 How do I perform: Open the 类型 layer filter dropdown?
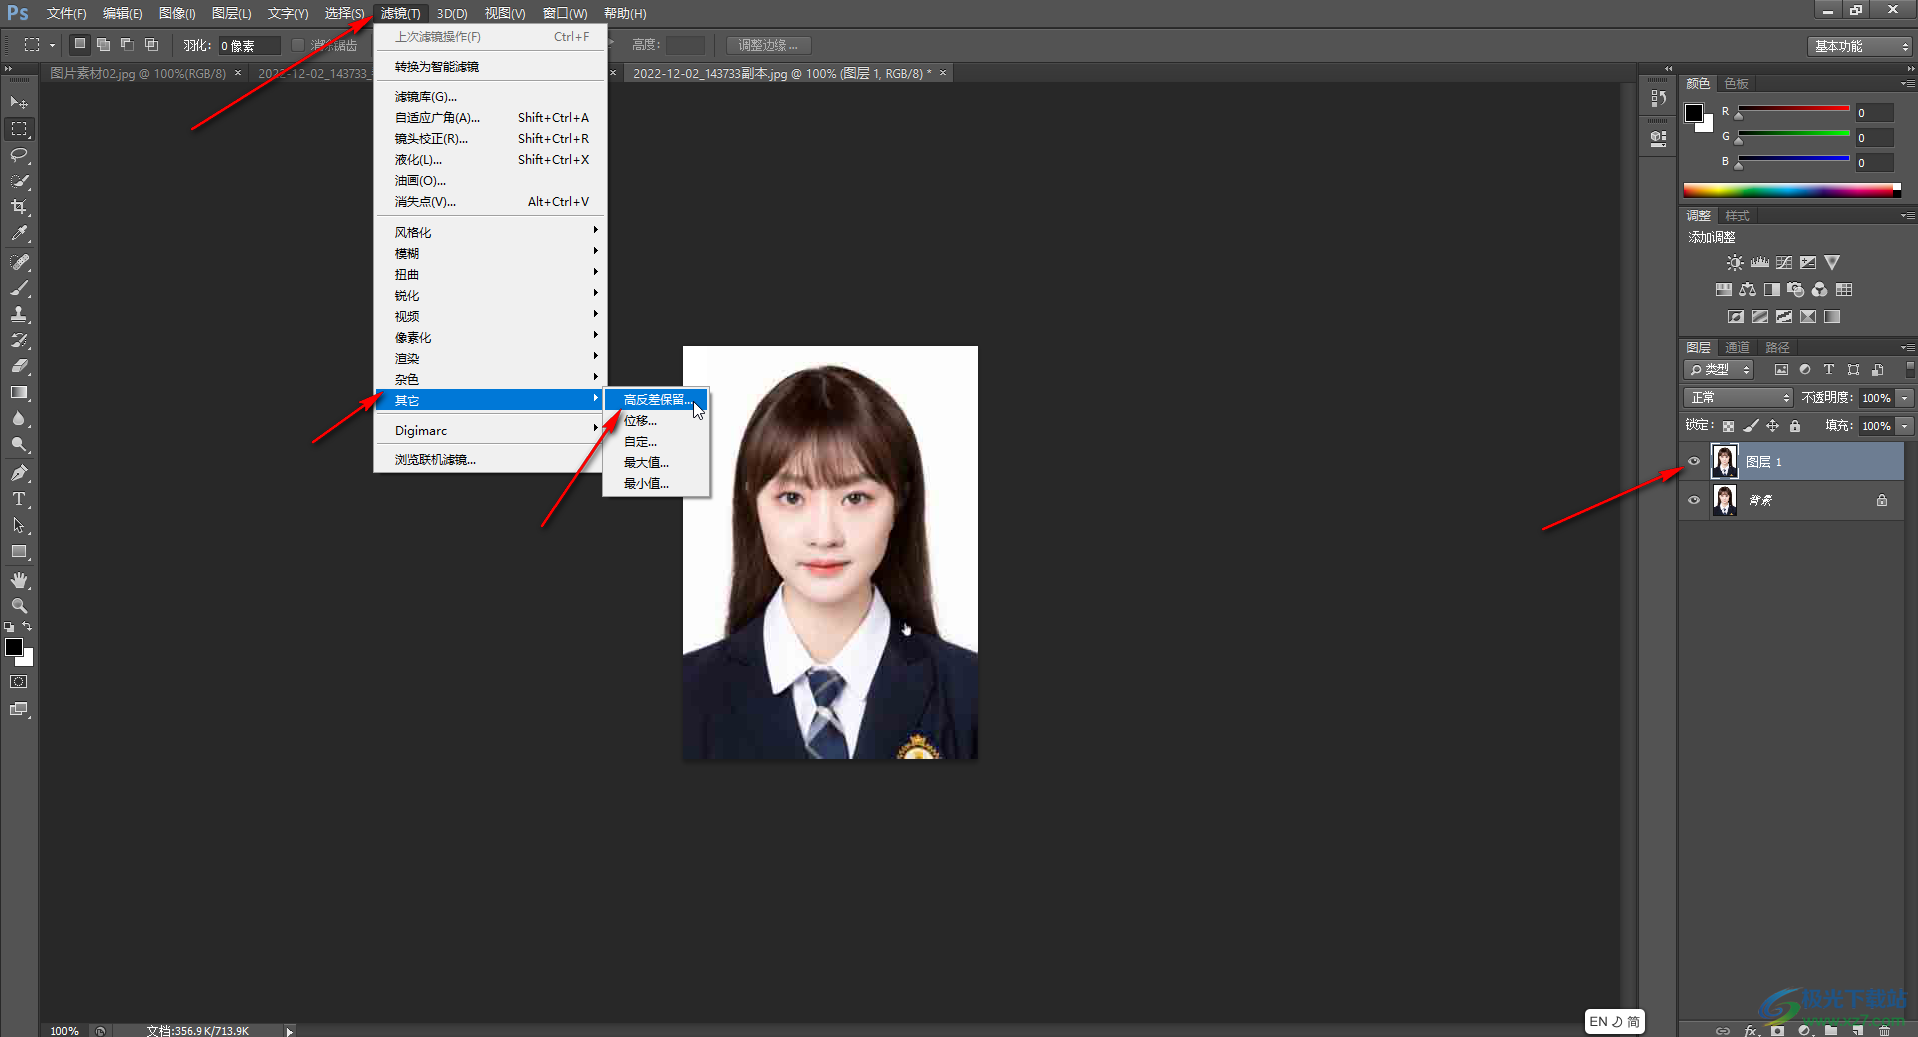(1719, 370)
